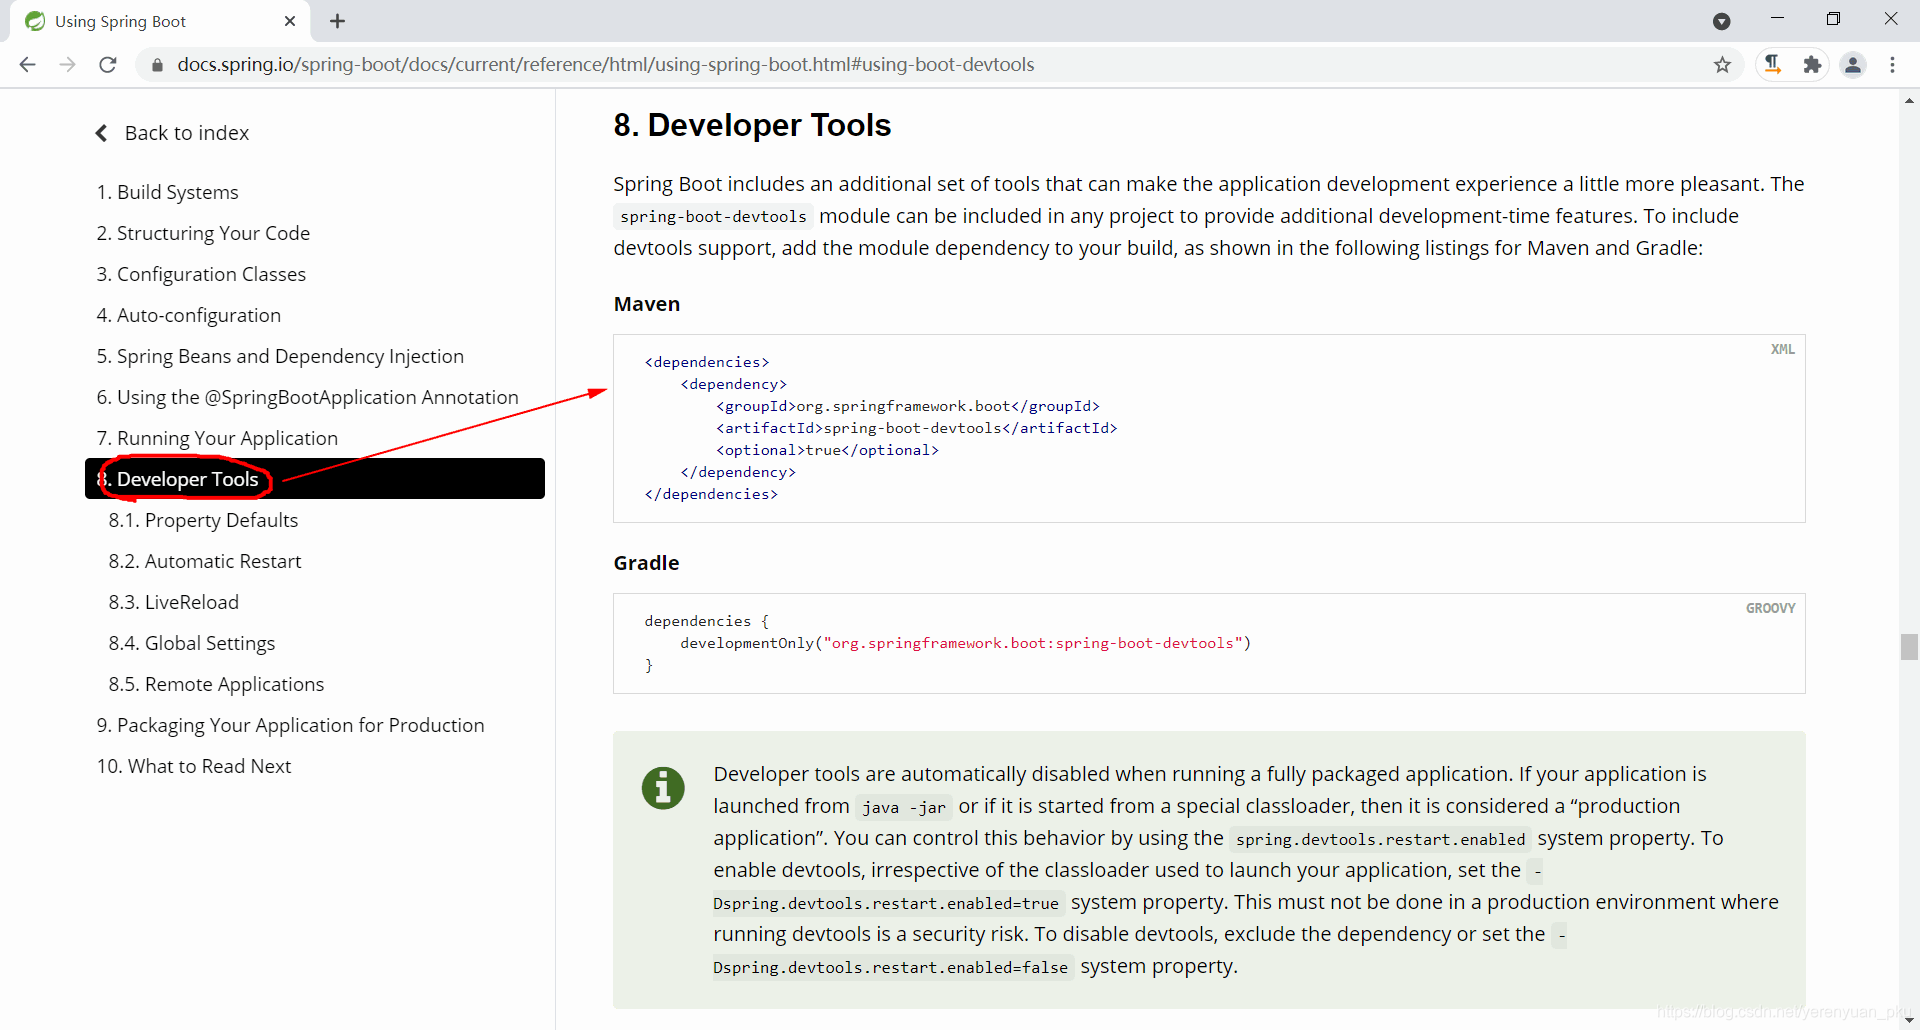
Task: Reload the page with the refresh icon
Action: point(108,65)
